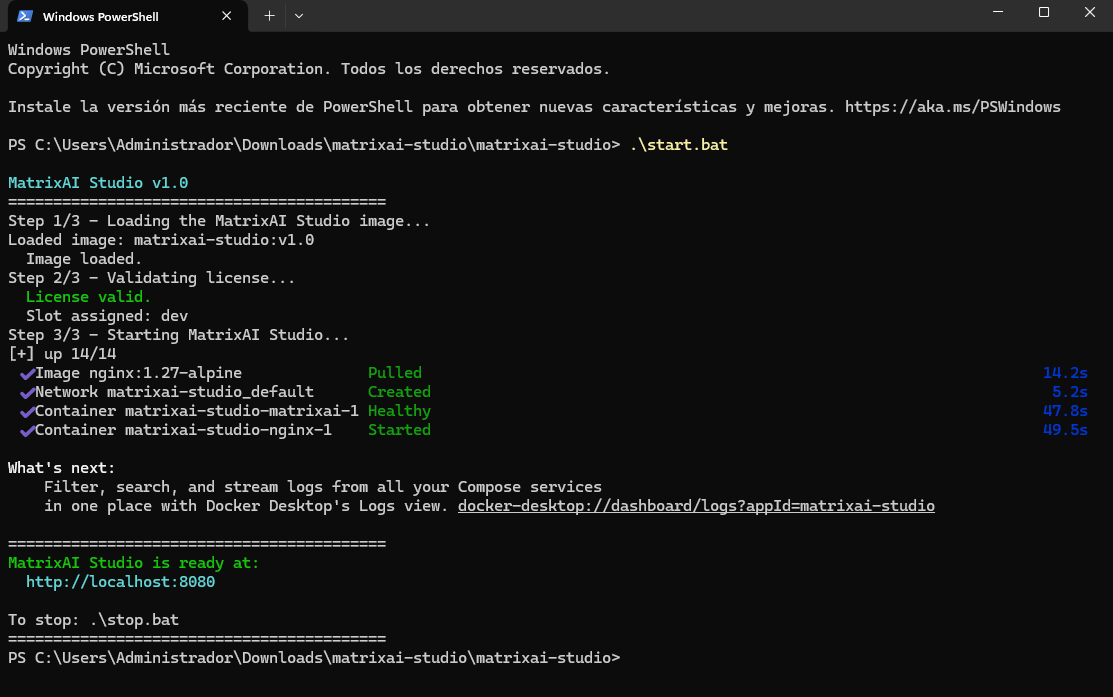Click the 49.5s duration value
1113x697 pixels.
(1065, 430)
